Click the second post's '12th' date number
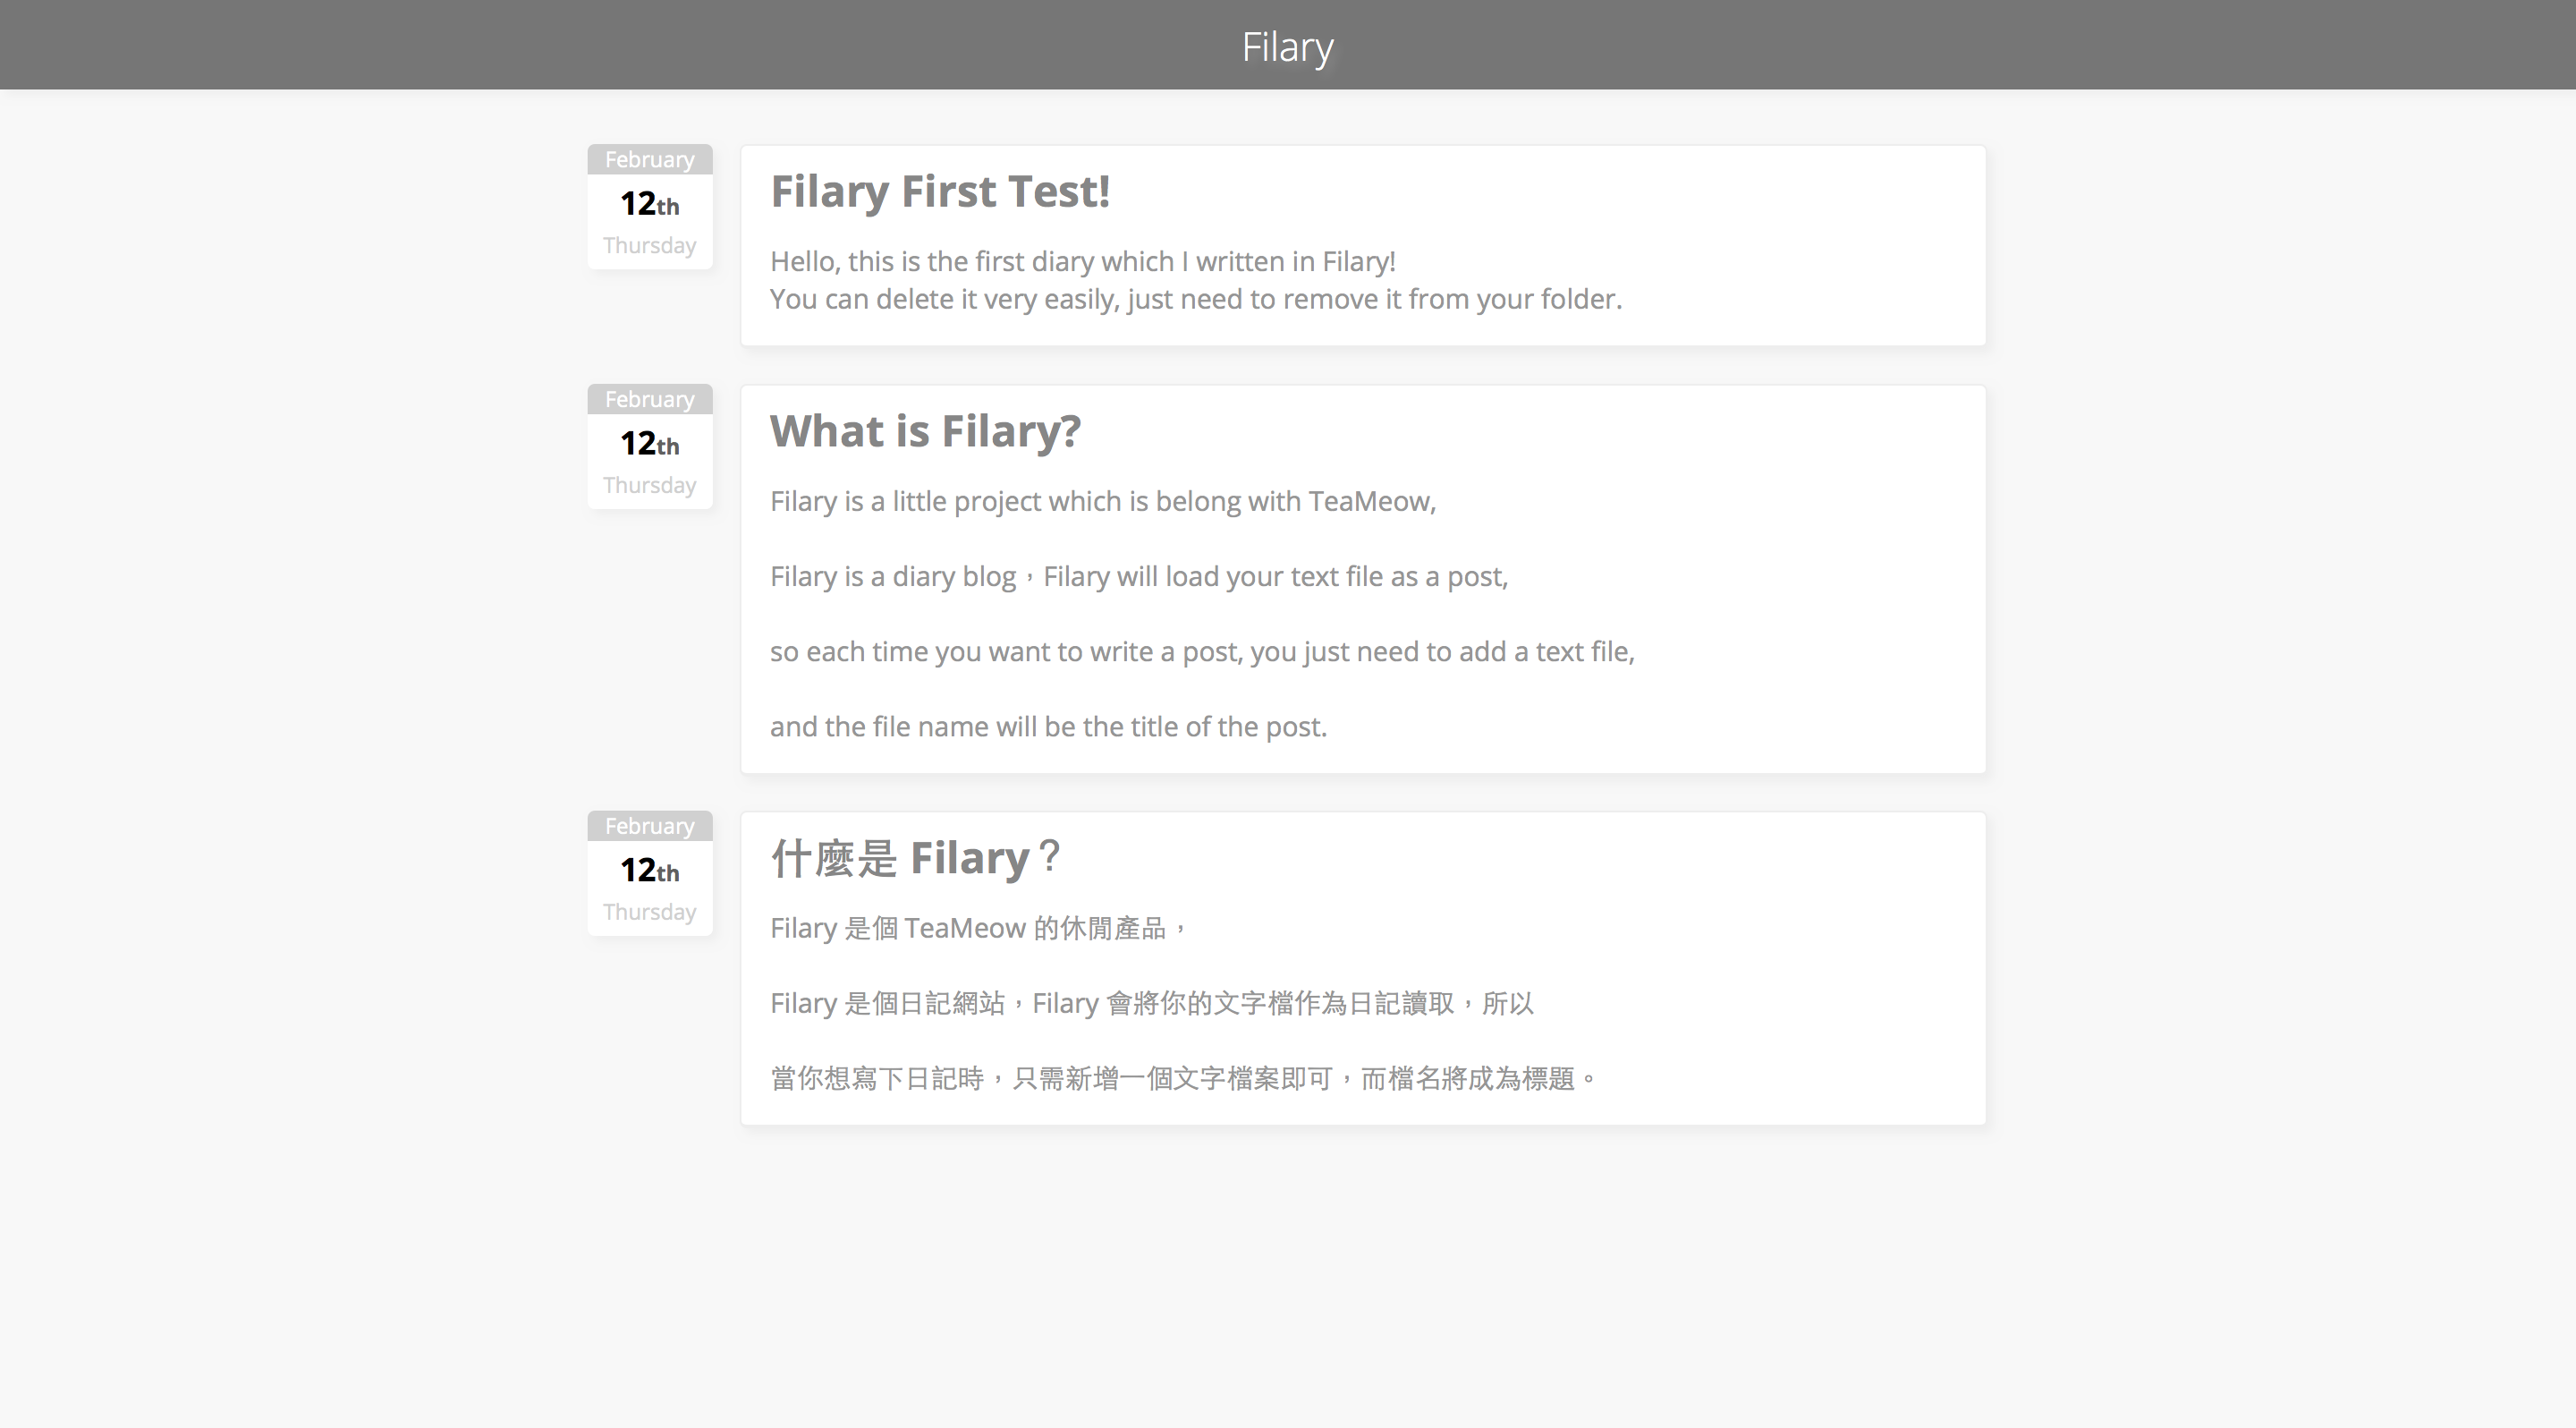Viewport: 2576px width, 1428px height. [649, 444]
